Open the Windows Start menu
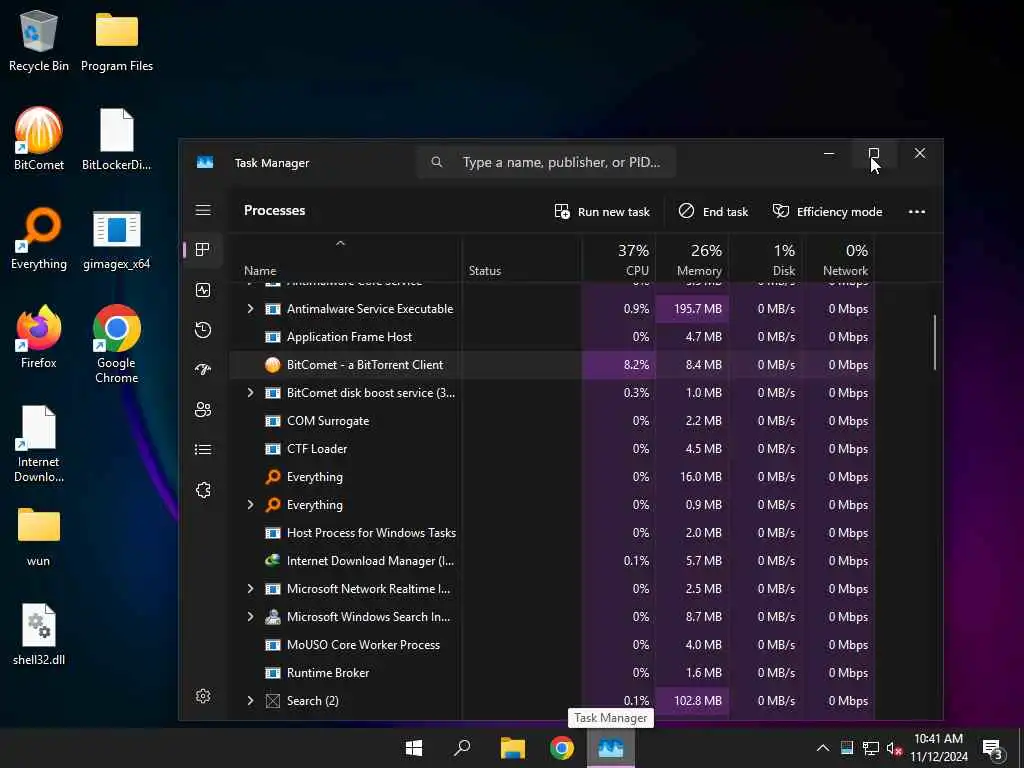 pyautogui.click(x=414, y=748)
